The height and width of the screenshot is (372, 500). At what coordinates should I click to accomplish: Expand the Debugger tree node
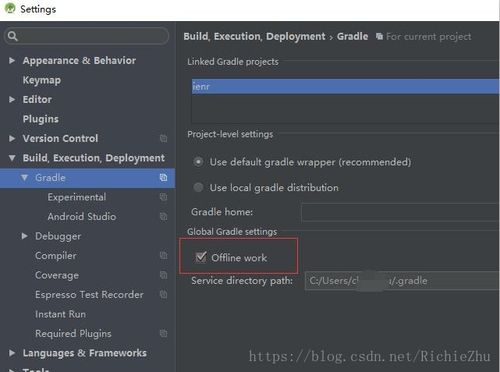[24, 236]
